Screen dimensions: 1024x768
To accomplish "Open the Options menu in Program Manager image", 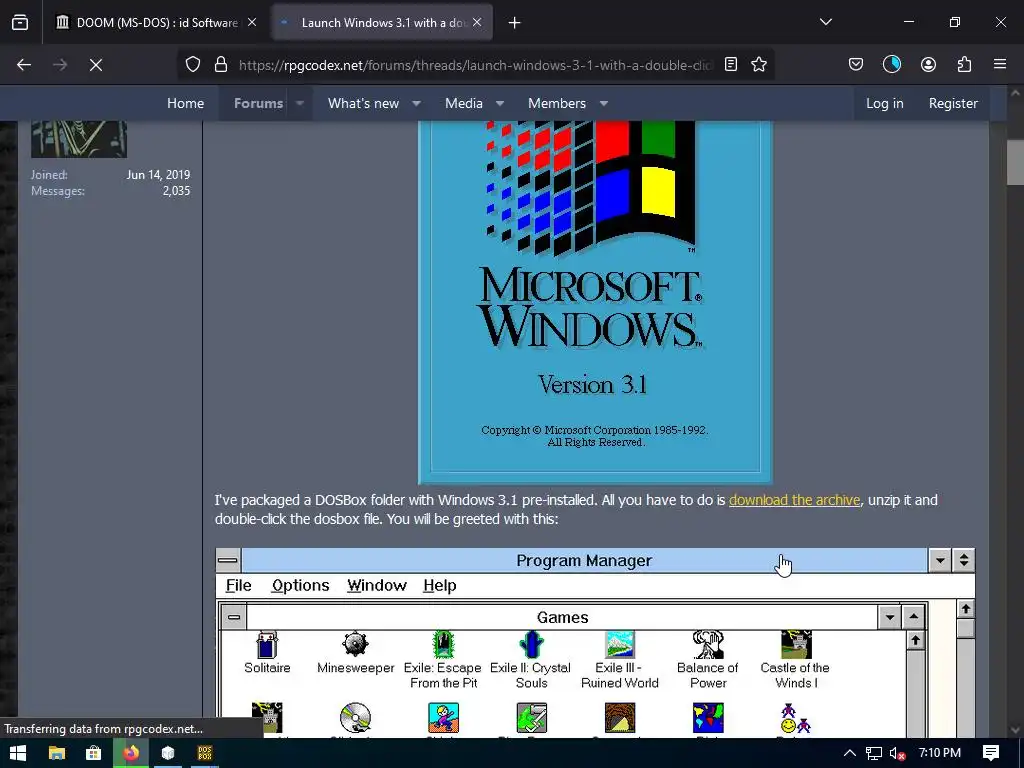I will pyautogui.click(x=300, y=585).
